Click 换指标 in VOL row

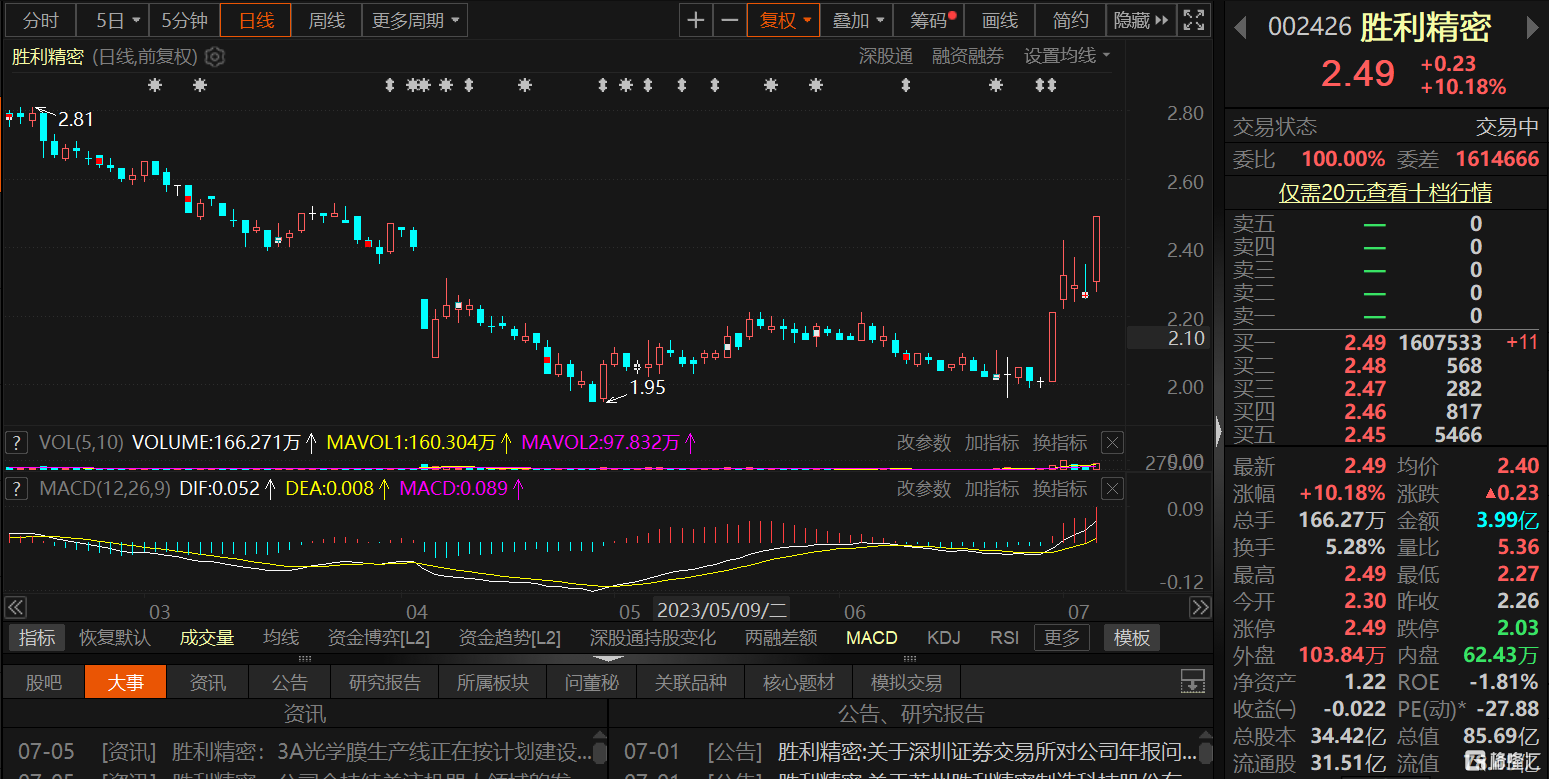click(1060, 442)
